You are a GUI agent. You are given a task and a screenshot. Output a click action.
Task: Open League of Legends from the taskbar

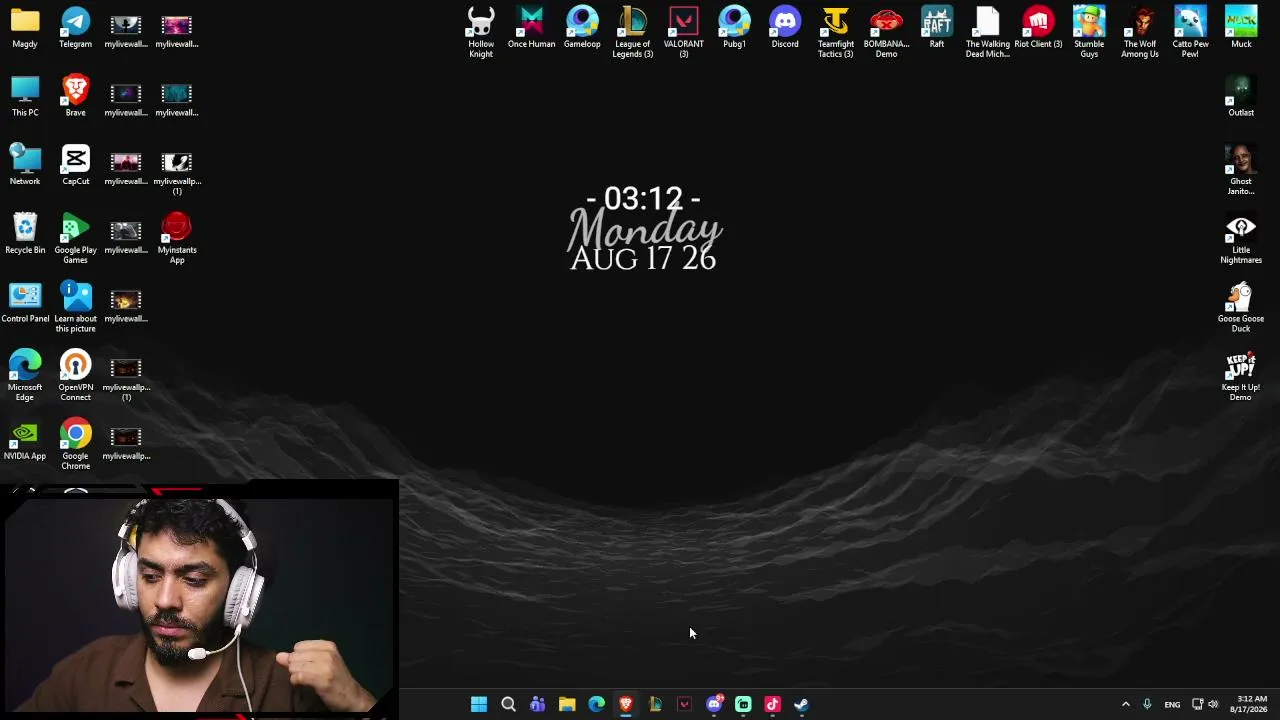(x=655, y=704)
